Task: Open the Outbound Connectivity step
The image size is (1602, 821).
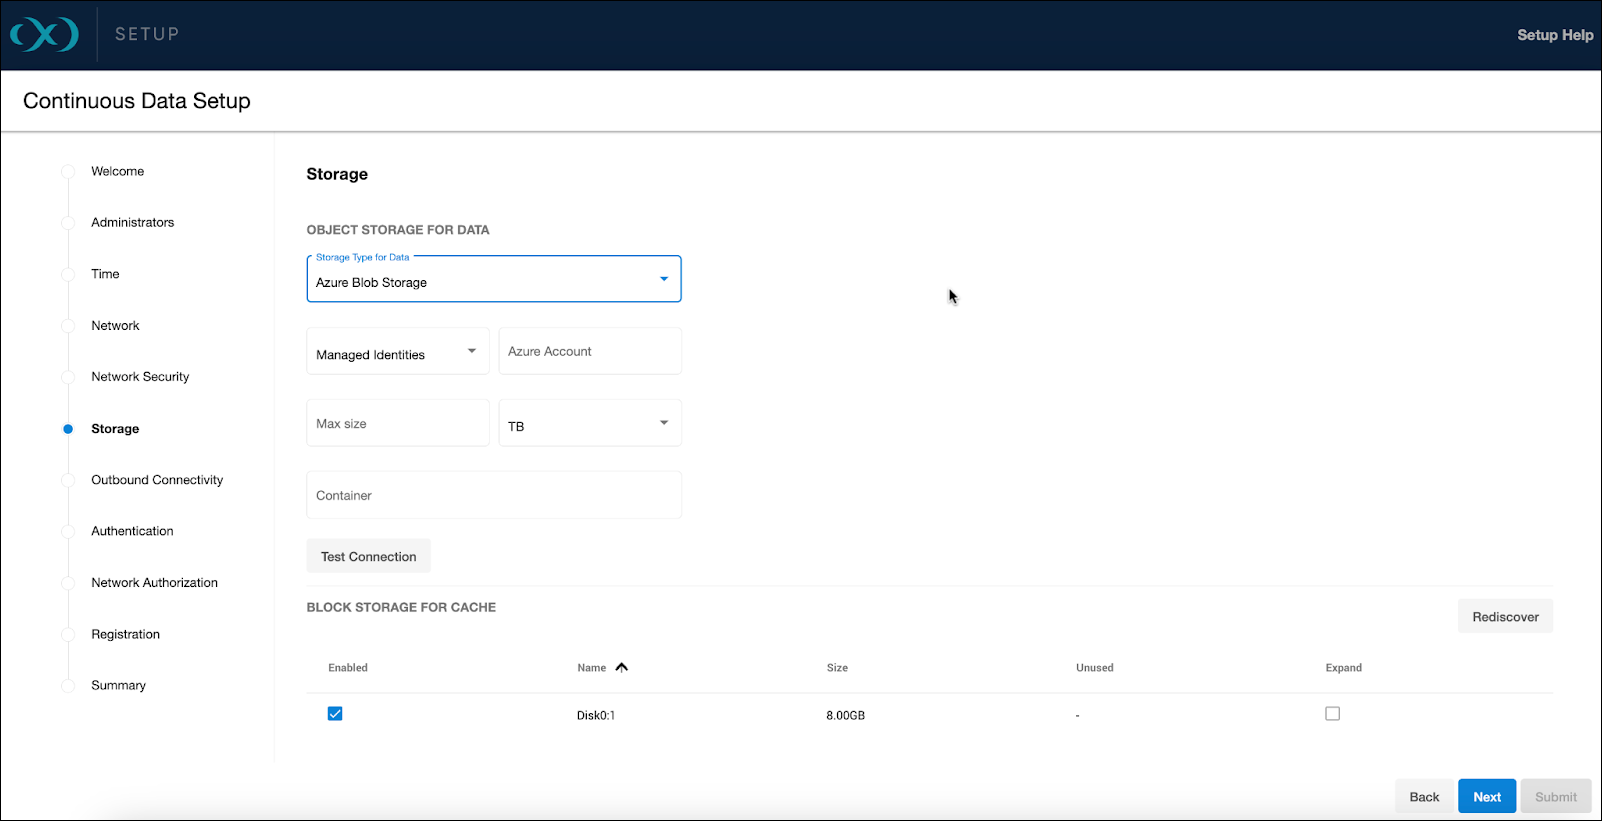Action: point(157,480)
